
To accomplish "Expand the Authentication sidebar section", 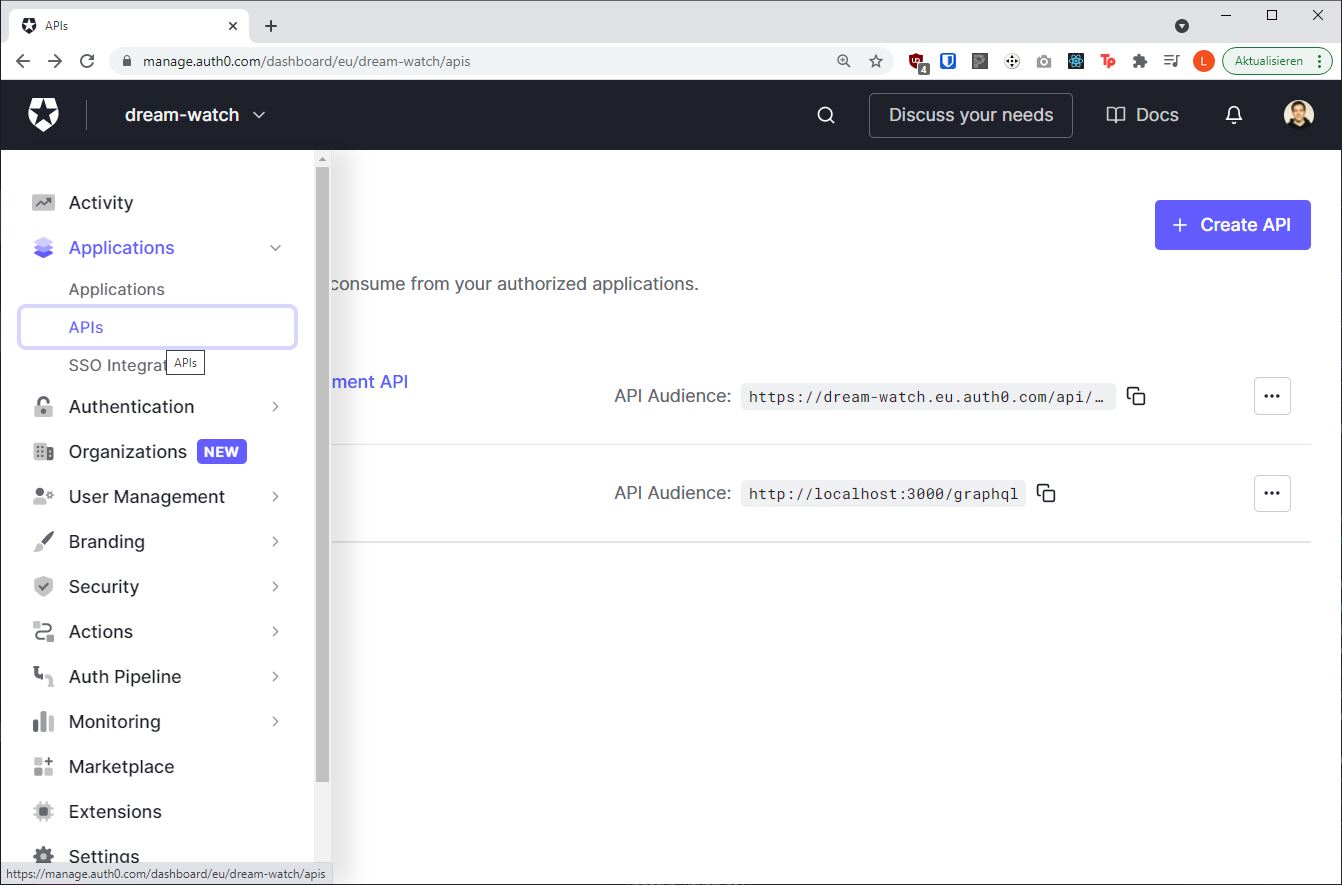I will (131, 406).
